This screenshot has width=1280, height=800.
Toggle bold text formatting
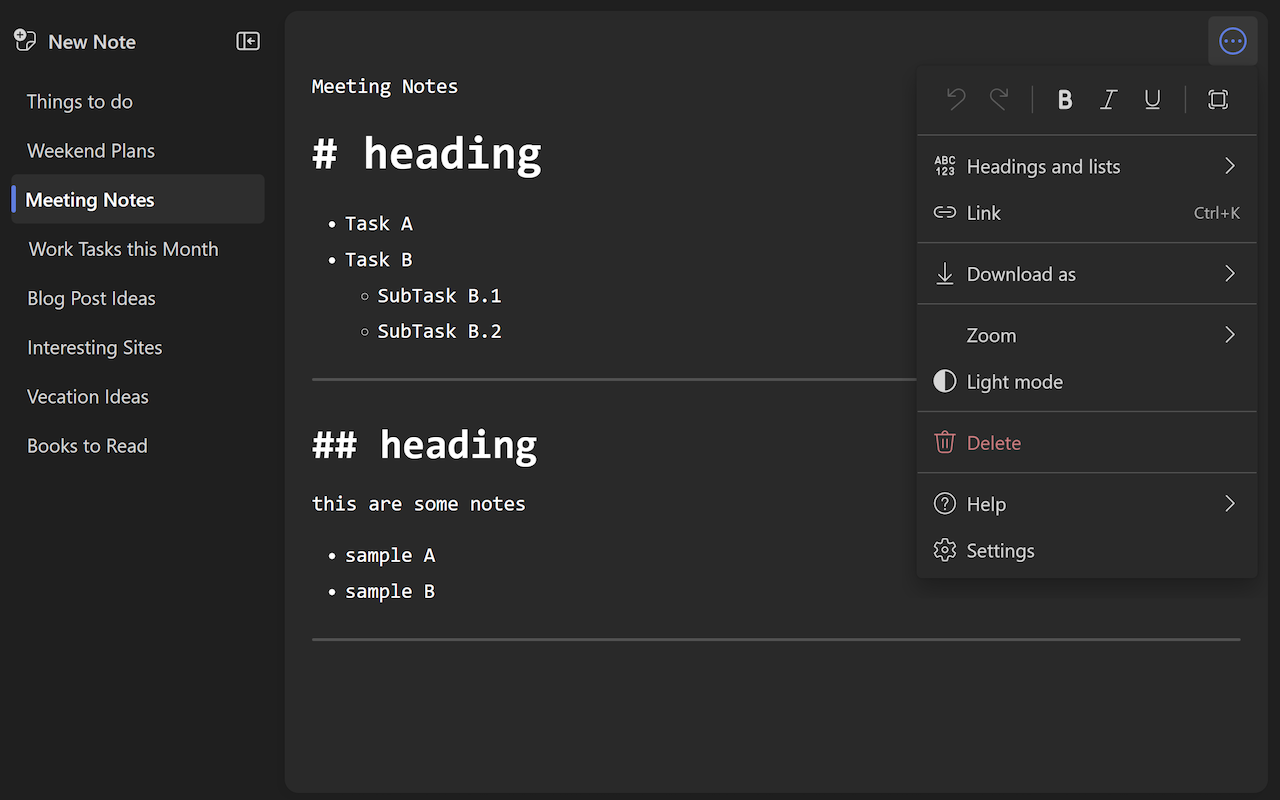click(1065, 99)
